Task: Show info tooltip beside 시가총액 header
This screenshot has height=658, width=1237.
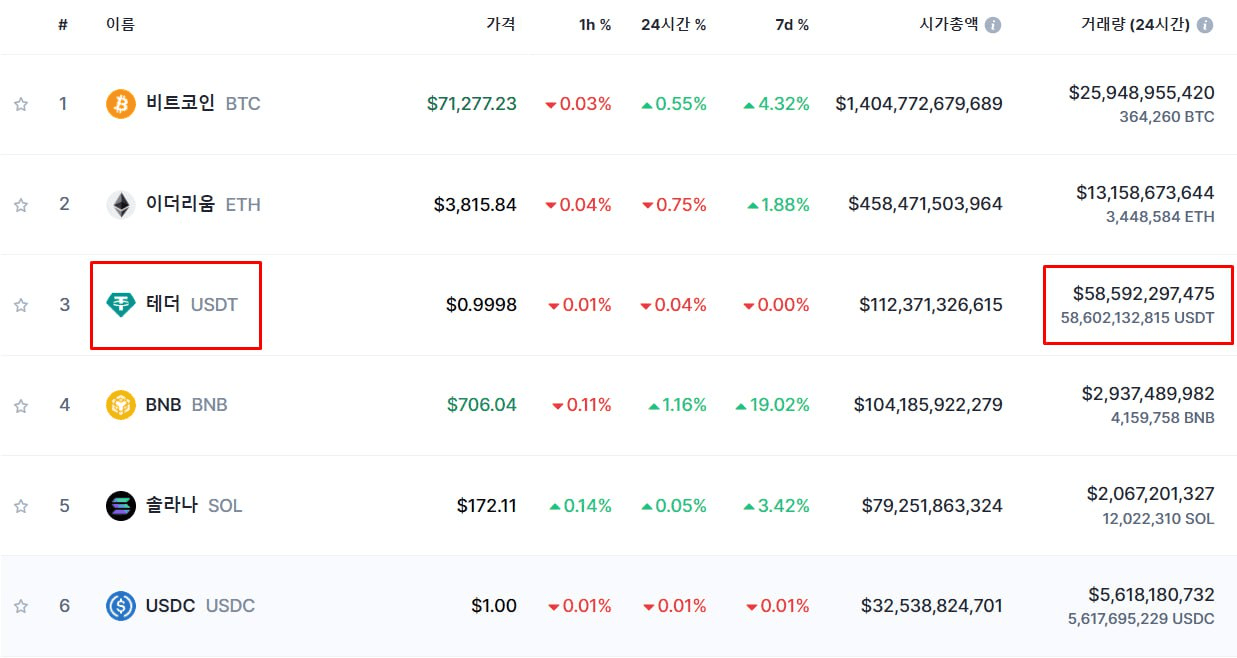Action: click(x=993, y=25)
